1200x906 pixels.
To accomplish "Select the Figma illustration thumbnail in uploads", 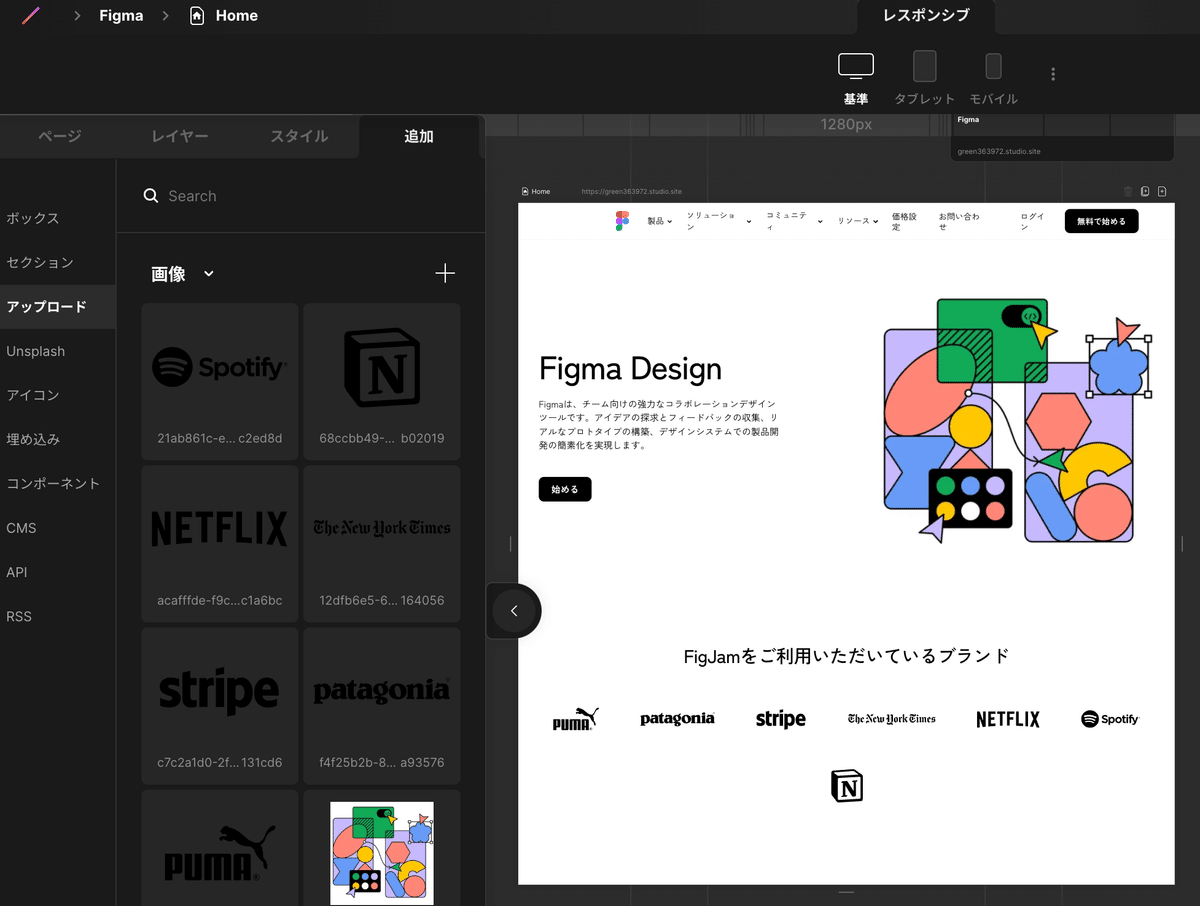I will tap(382, 848).
